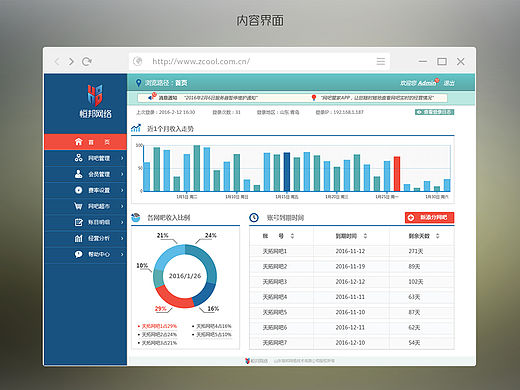The width and height of the screenshot is (520, 390).
Task: Click the home icon in sidebar
Action: [78, 142]
